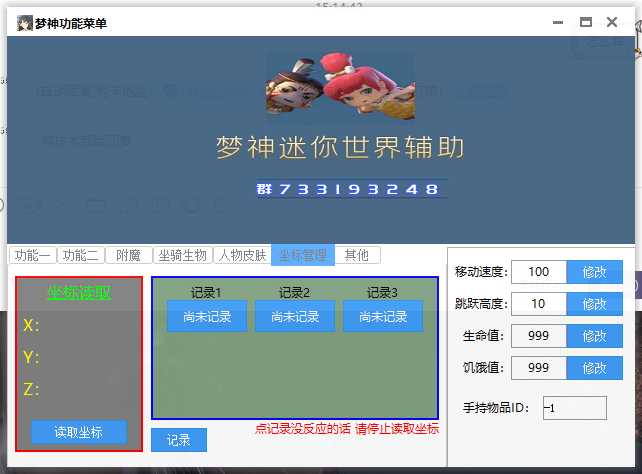The height and width of the screenshot is (474, 642).
Task: Open the 其他 tab
Action: tap(357, 255)
